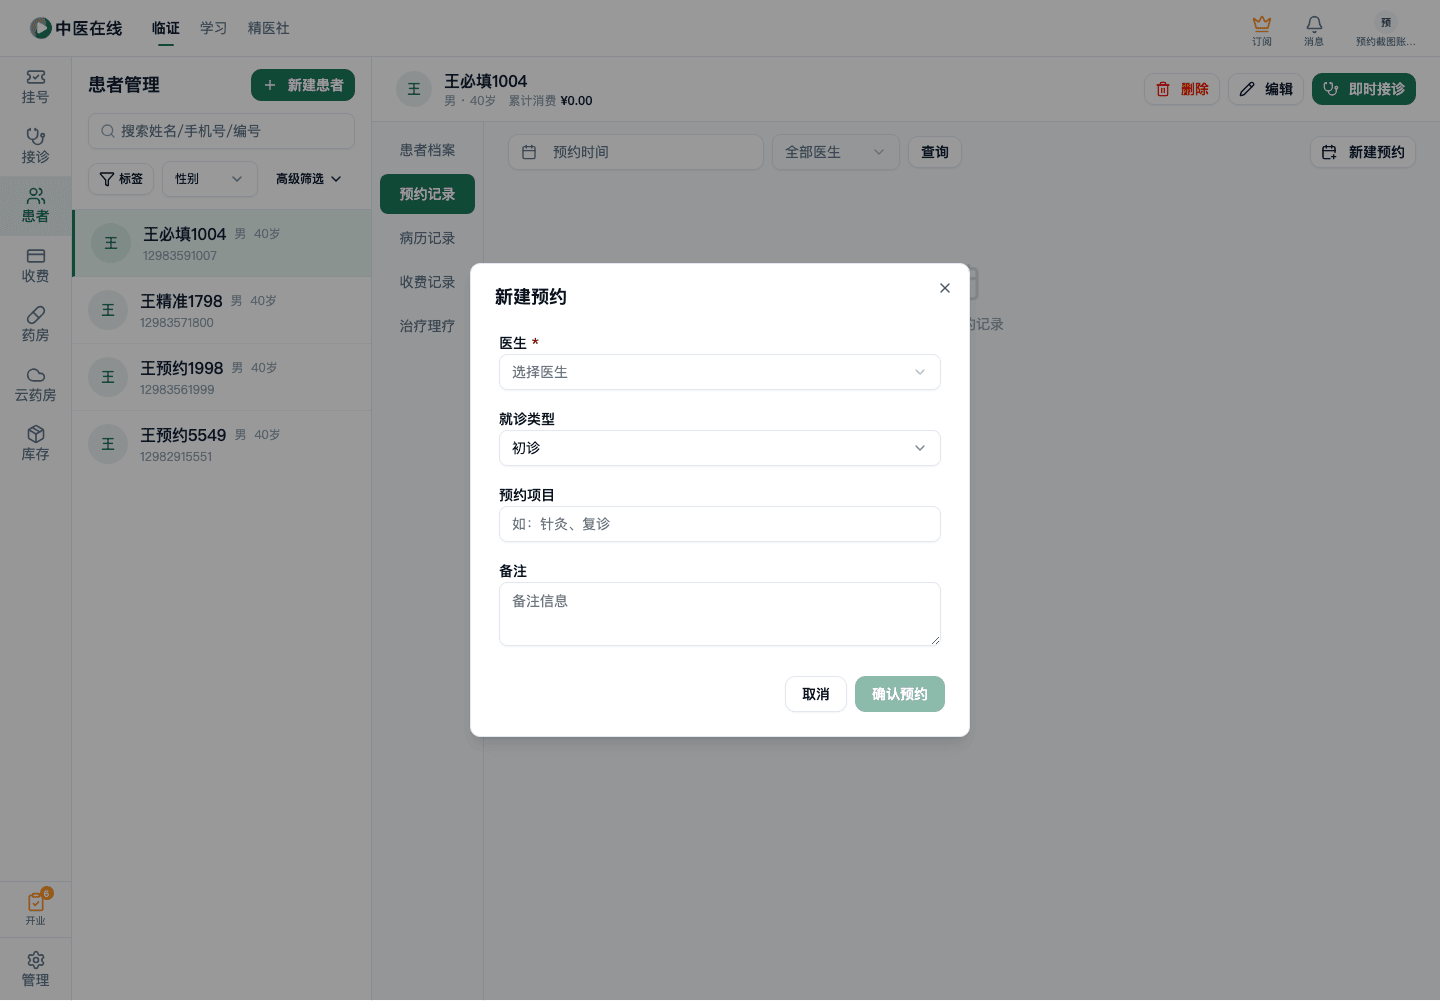Image resolution: width=1440 pixels, height=1001 pixels.
Task: Select patient row 王必填1004
Action: click(222, 243)
